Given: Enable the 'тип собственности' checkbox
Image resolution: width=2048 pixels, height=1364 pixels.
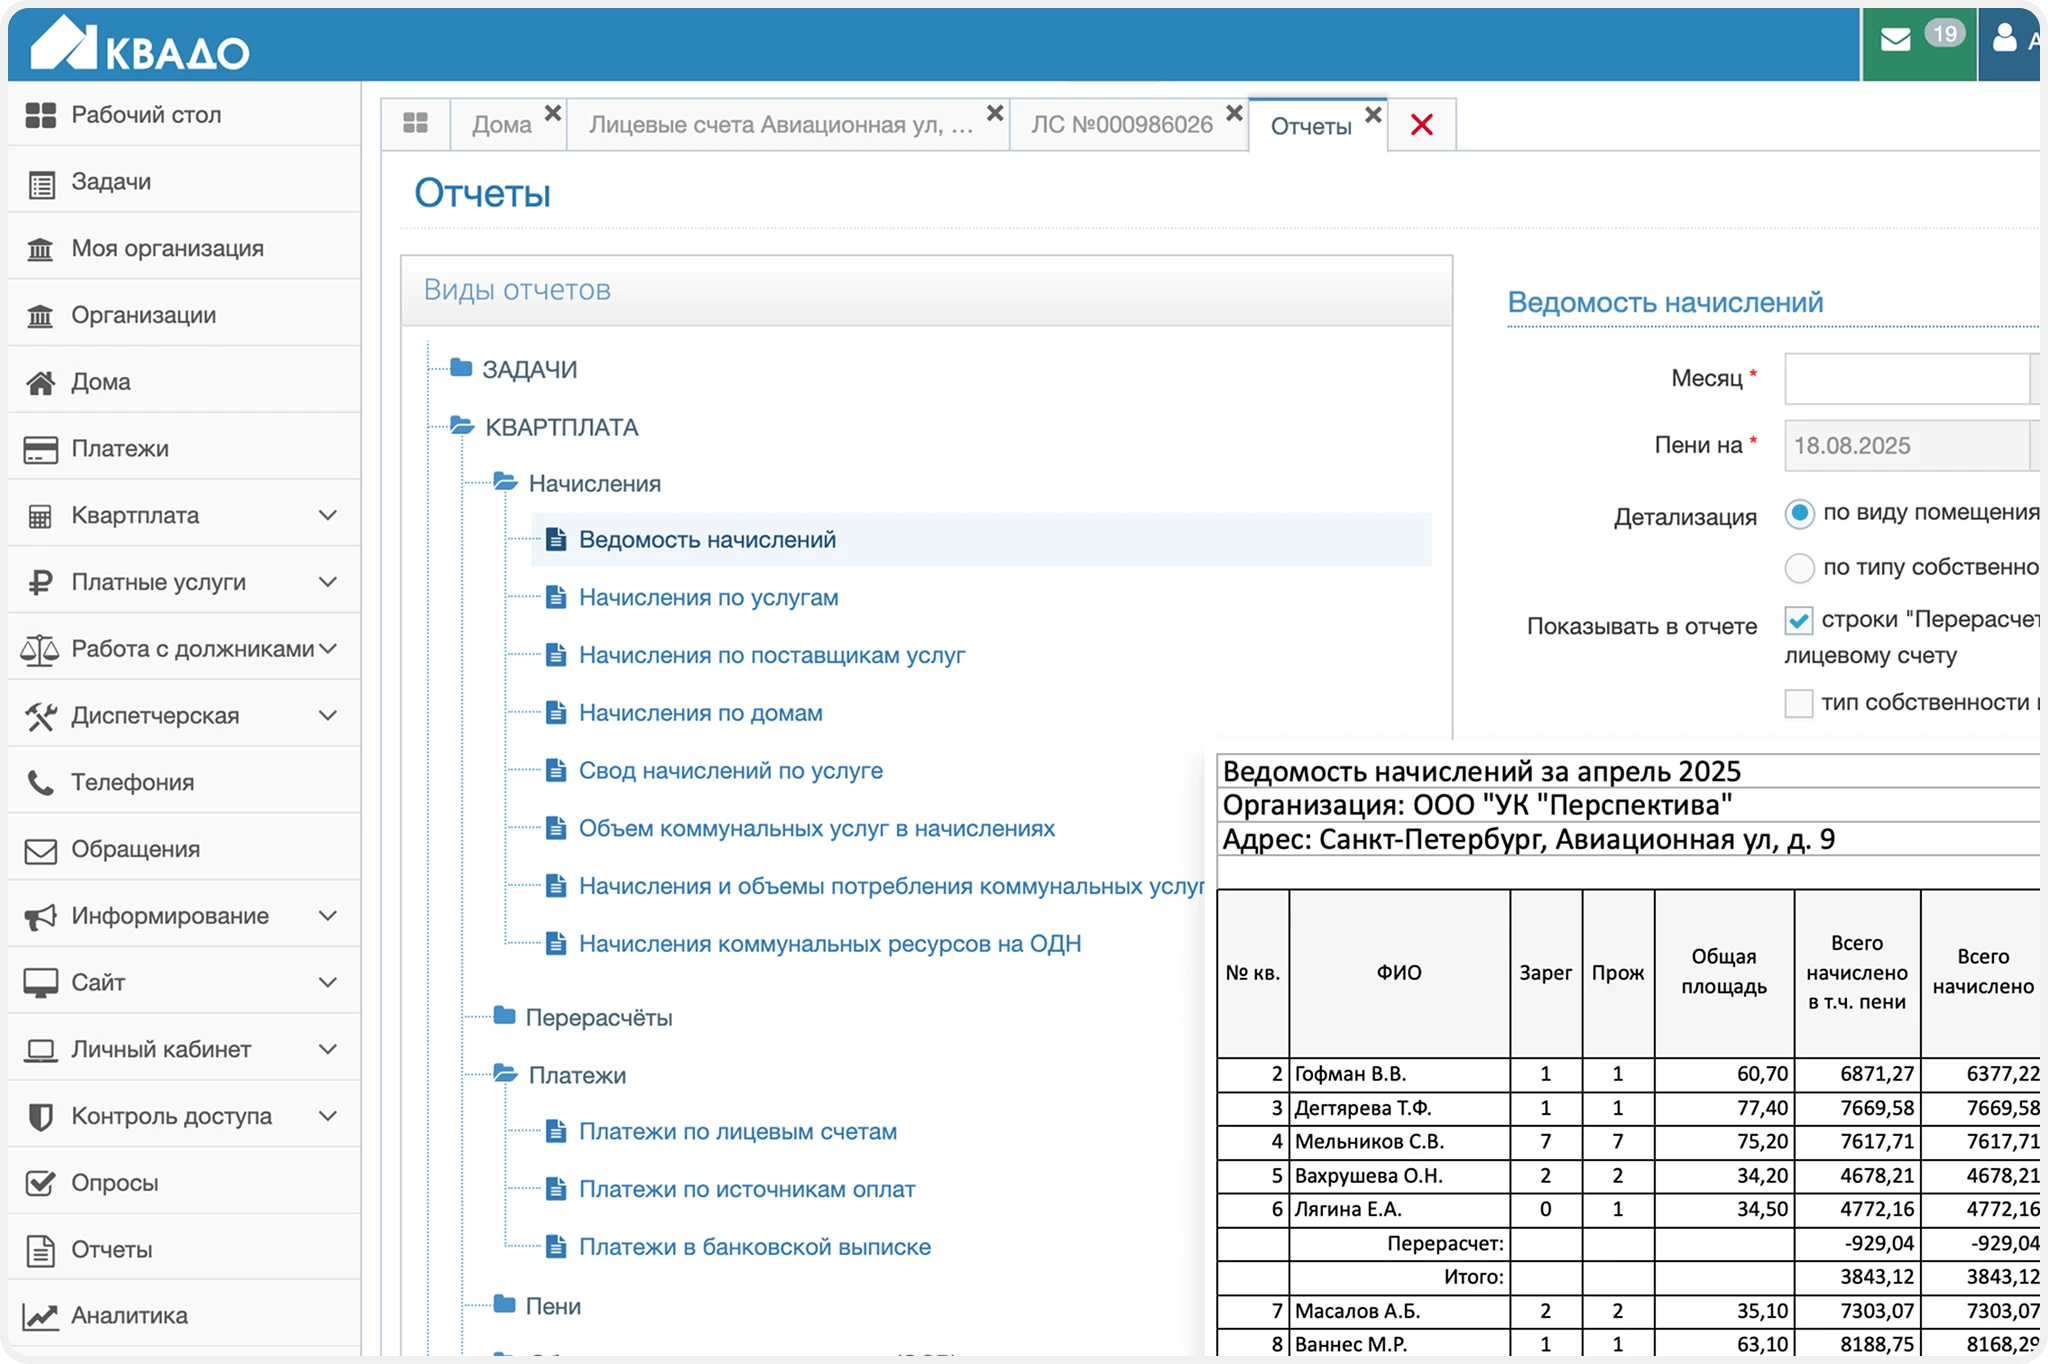Looking at the screenshot, I should coord(1799,703).
